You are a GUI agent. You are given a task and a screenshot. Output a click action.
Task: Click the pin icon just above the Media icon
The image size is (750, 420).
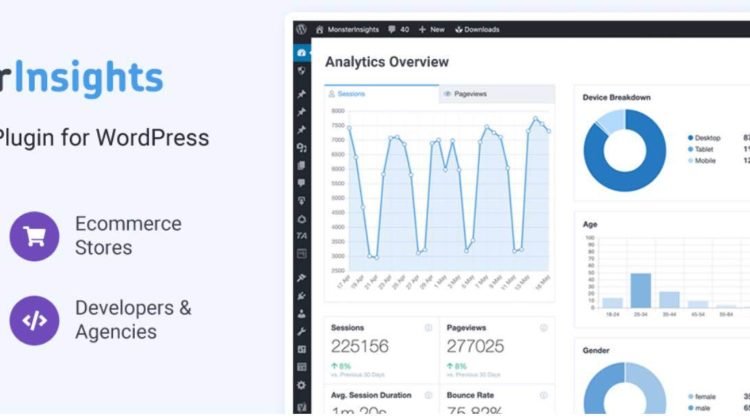301,130
